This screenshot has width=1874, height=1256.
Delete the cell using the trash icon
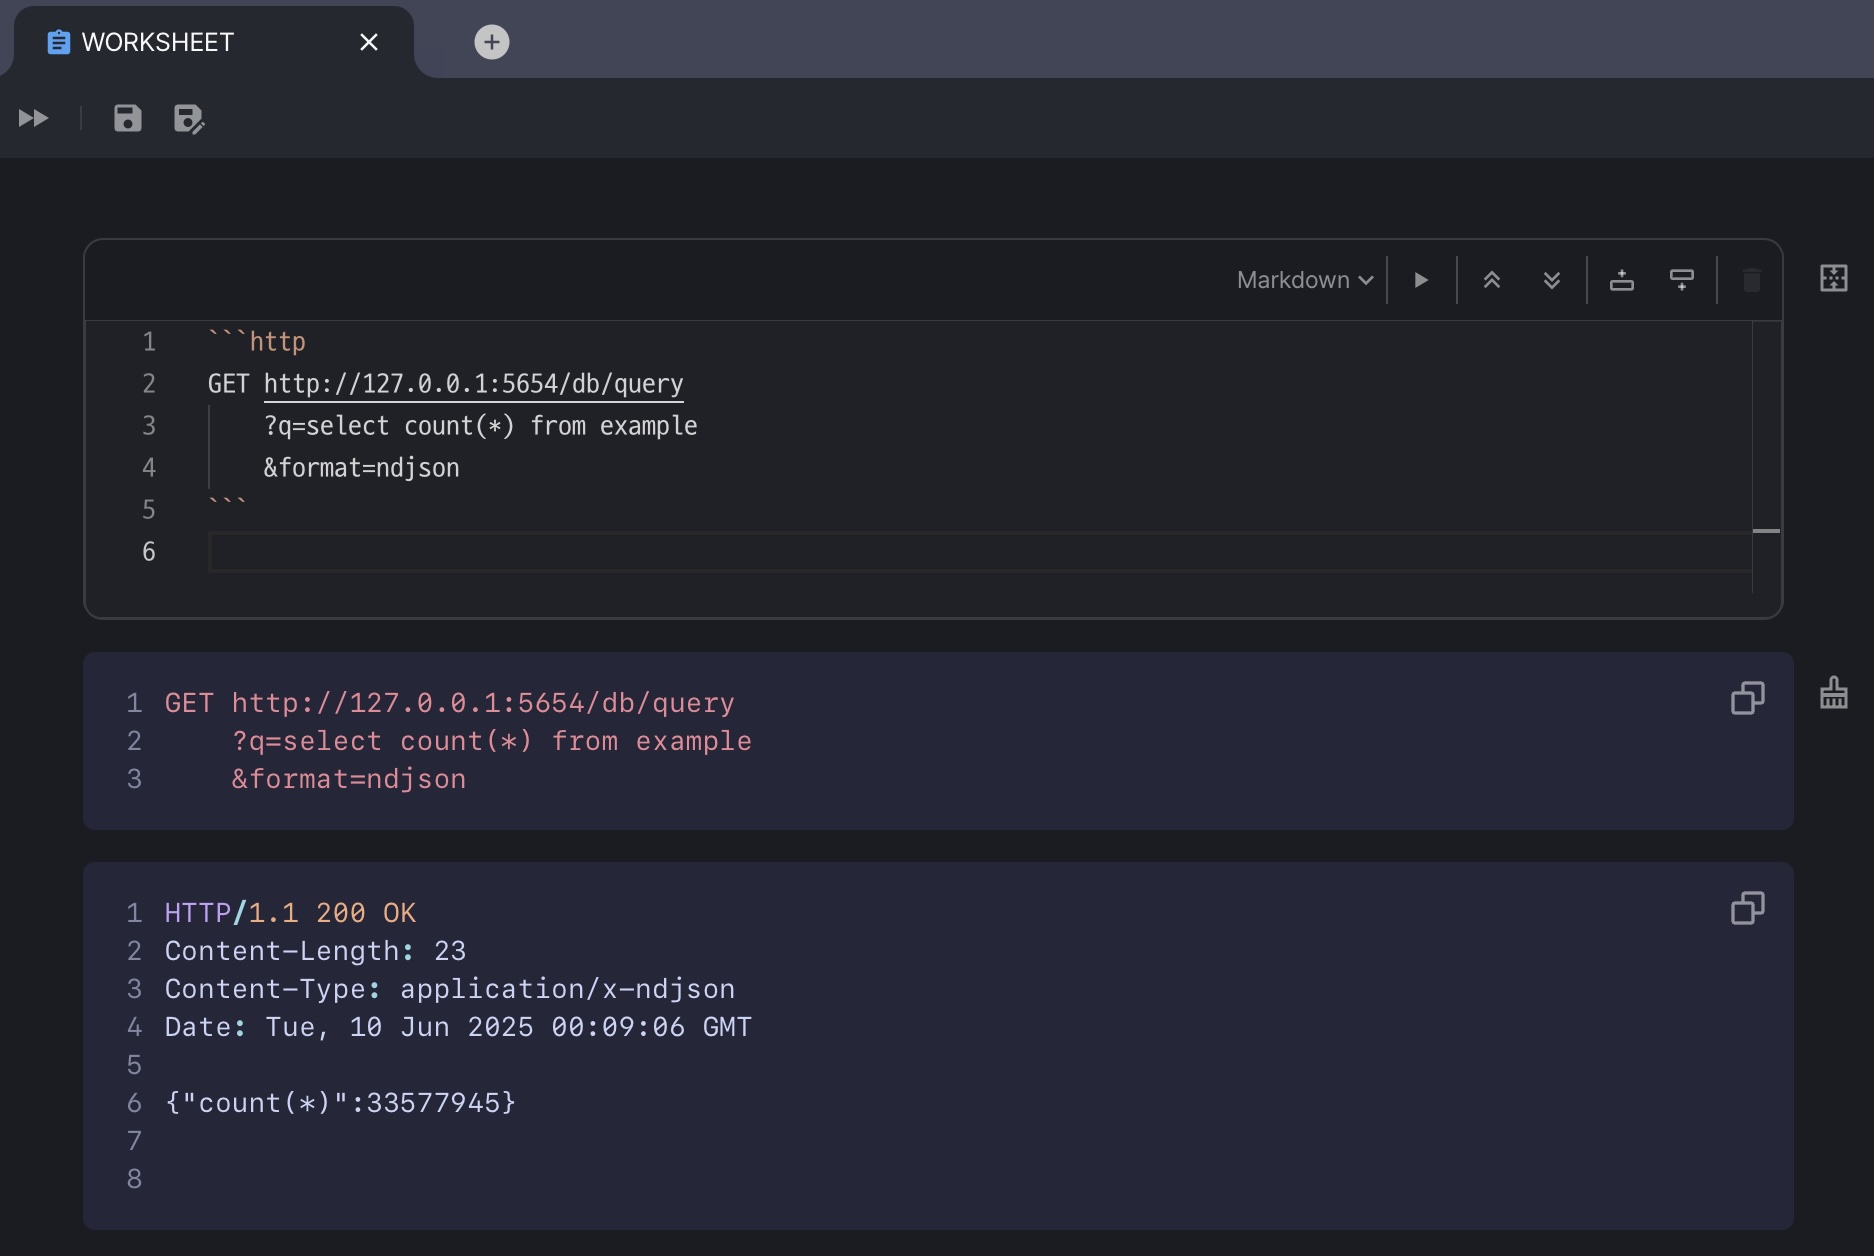(x=1751, y=280)
